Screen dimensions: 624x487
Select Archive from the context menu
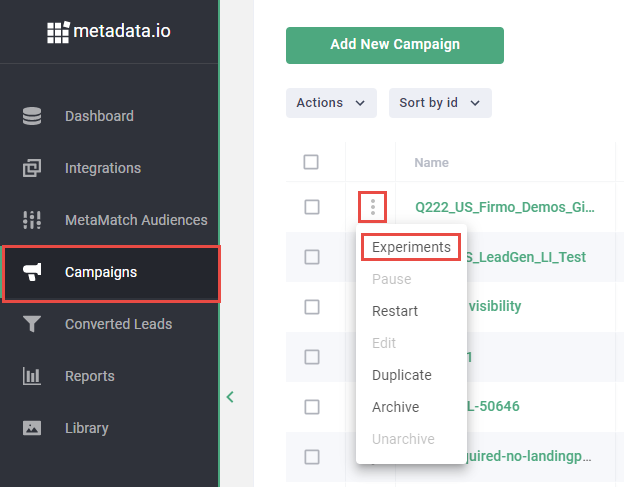pos(395,407)
